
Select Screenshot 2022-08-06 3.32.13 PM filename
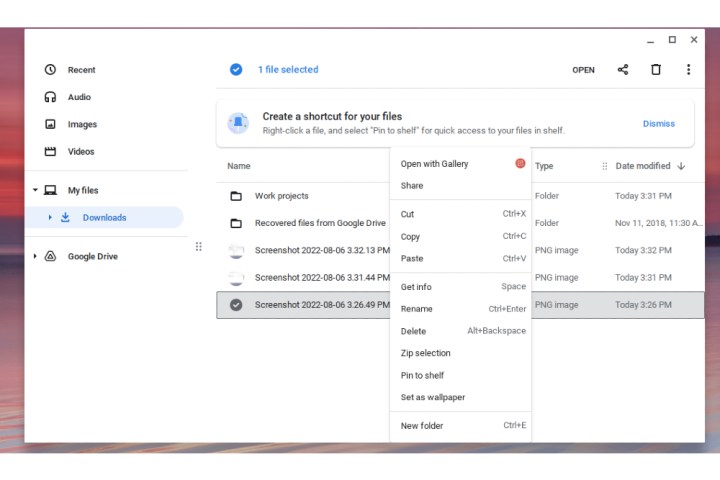click(x=322, y=250)
